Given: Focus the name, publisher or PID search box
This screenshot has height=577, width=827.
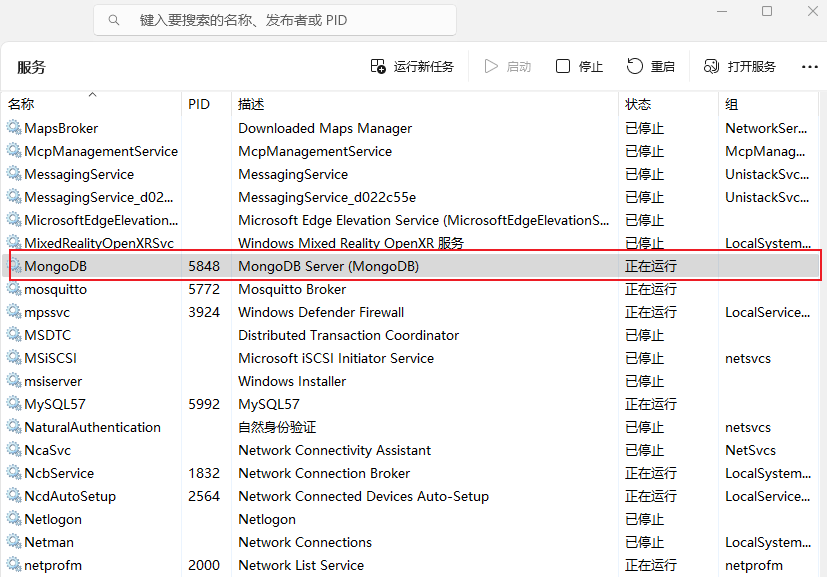Looking at the screenshot, I should click(275, 20).
